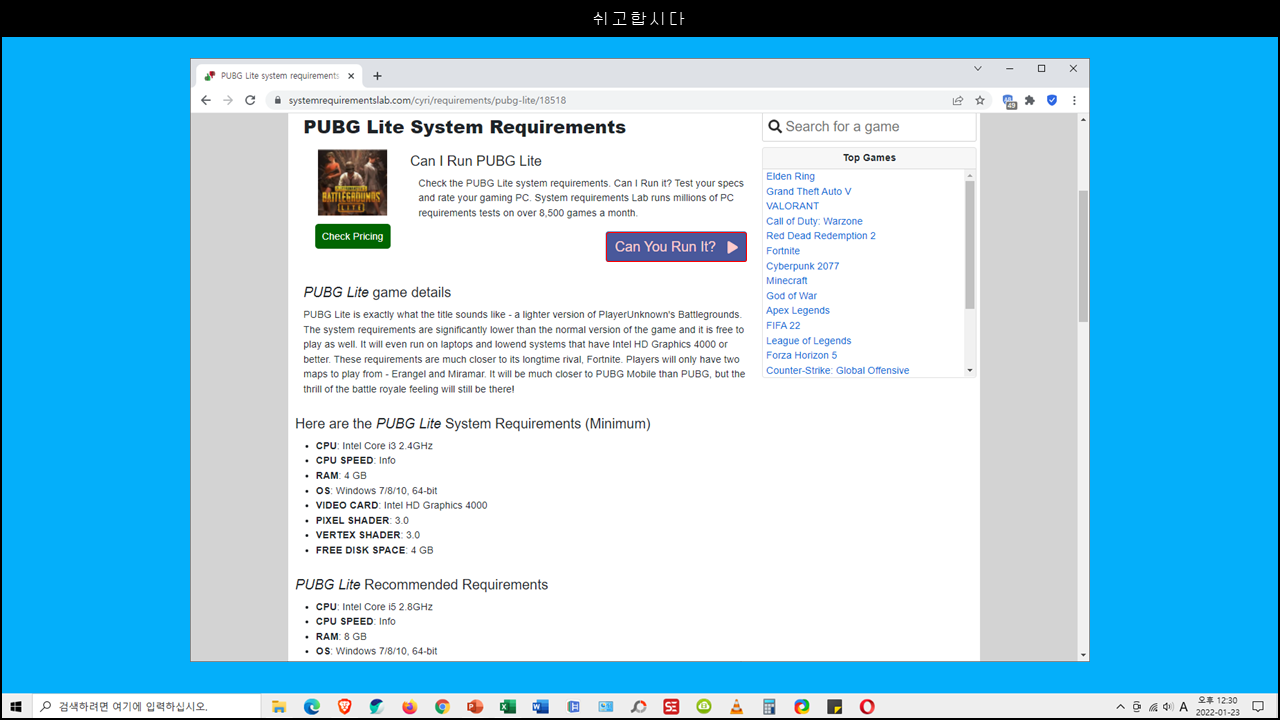The width and height of the screenshot is (1280, 720).
Task: Click the page scrollbar up arrow
Action: coord(1083,120)
